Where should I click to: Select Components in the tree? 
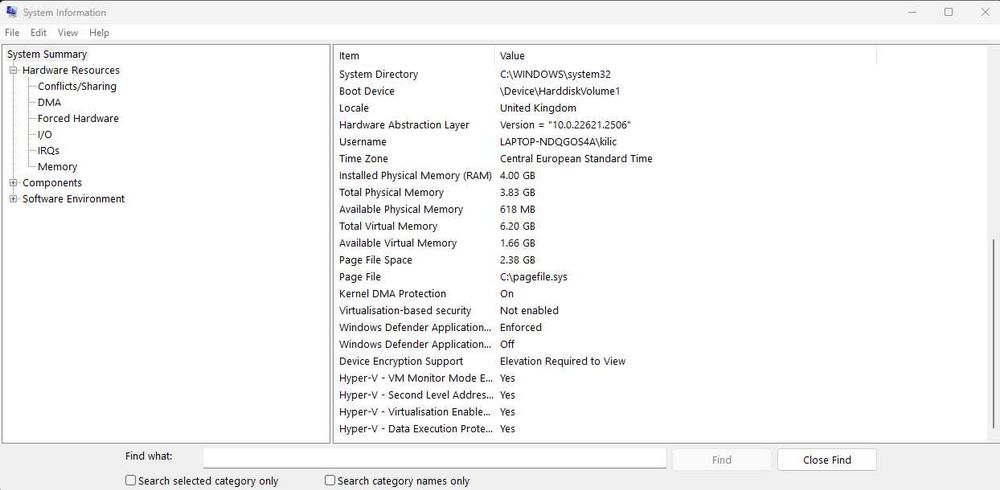click(52, 182)
